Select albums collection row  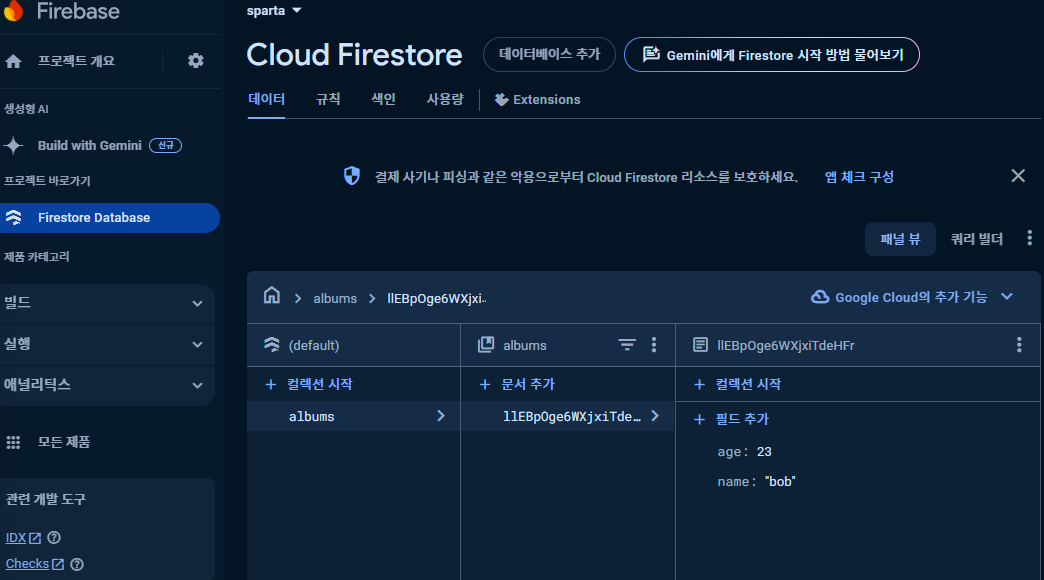[354, 416]
